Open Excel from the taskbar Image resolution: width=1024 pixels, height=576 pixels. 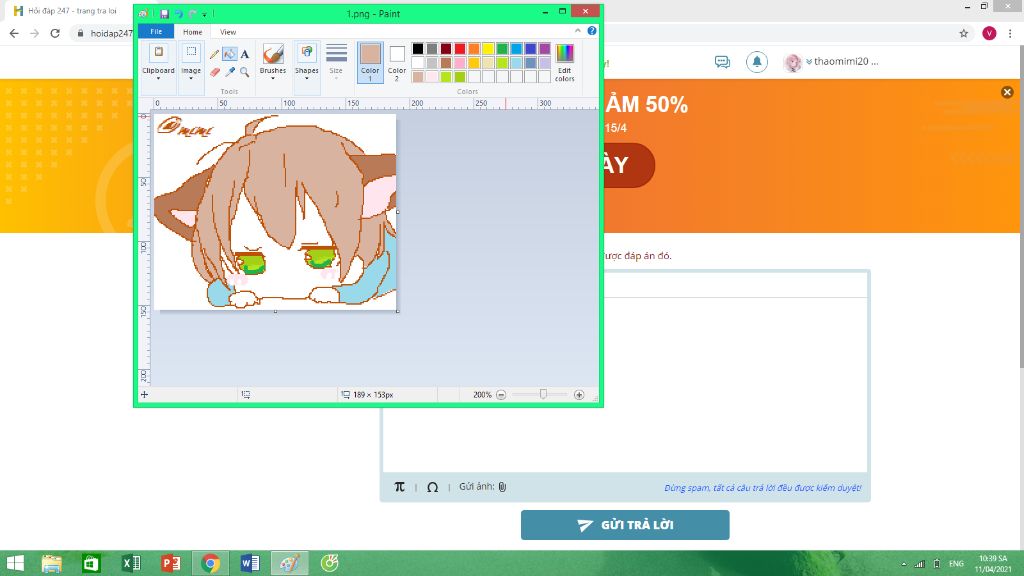tap(131, 563)
